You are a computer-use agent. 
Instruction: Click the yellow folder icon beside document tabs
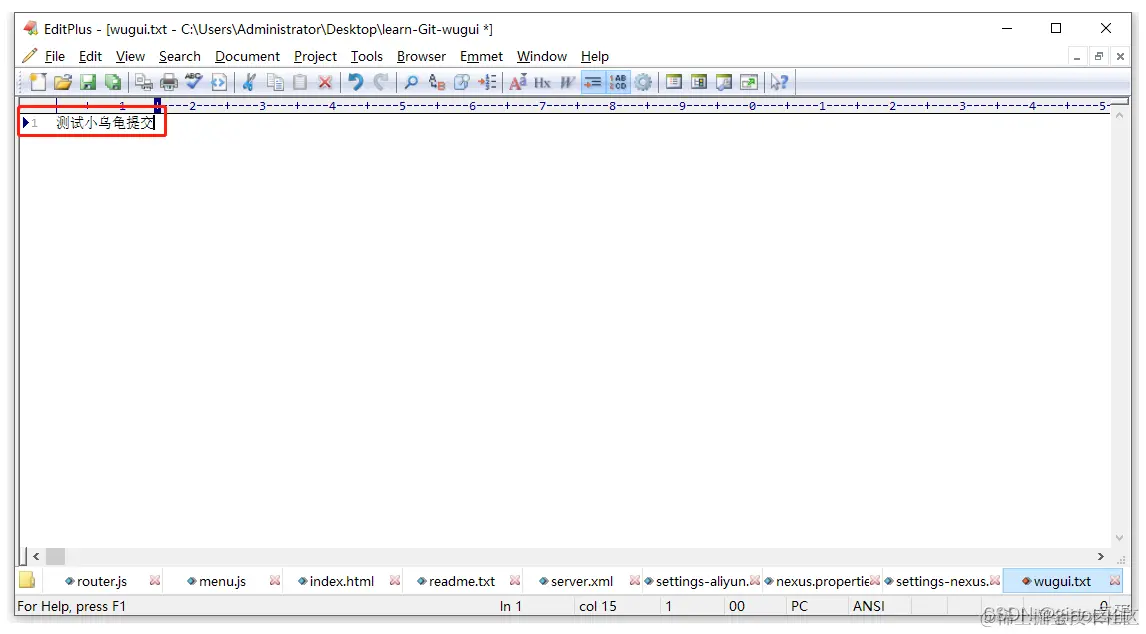[x=27, y=581]
